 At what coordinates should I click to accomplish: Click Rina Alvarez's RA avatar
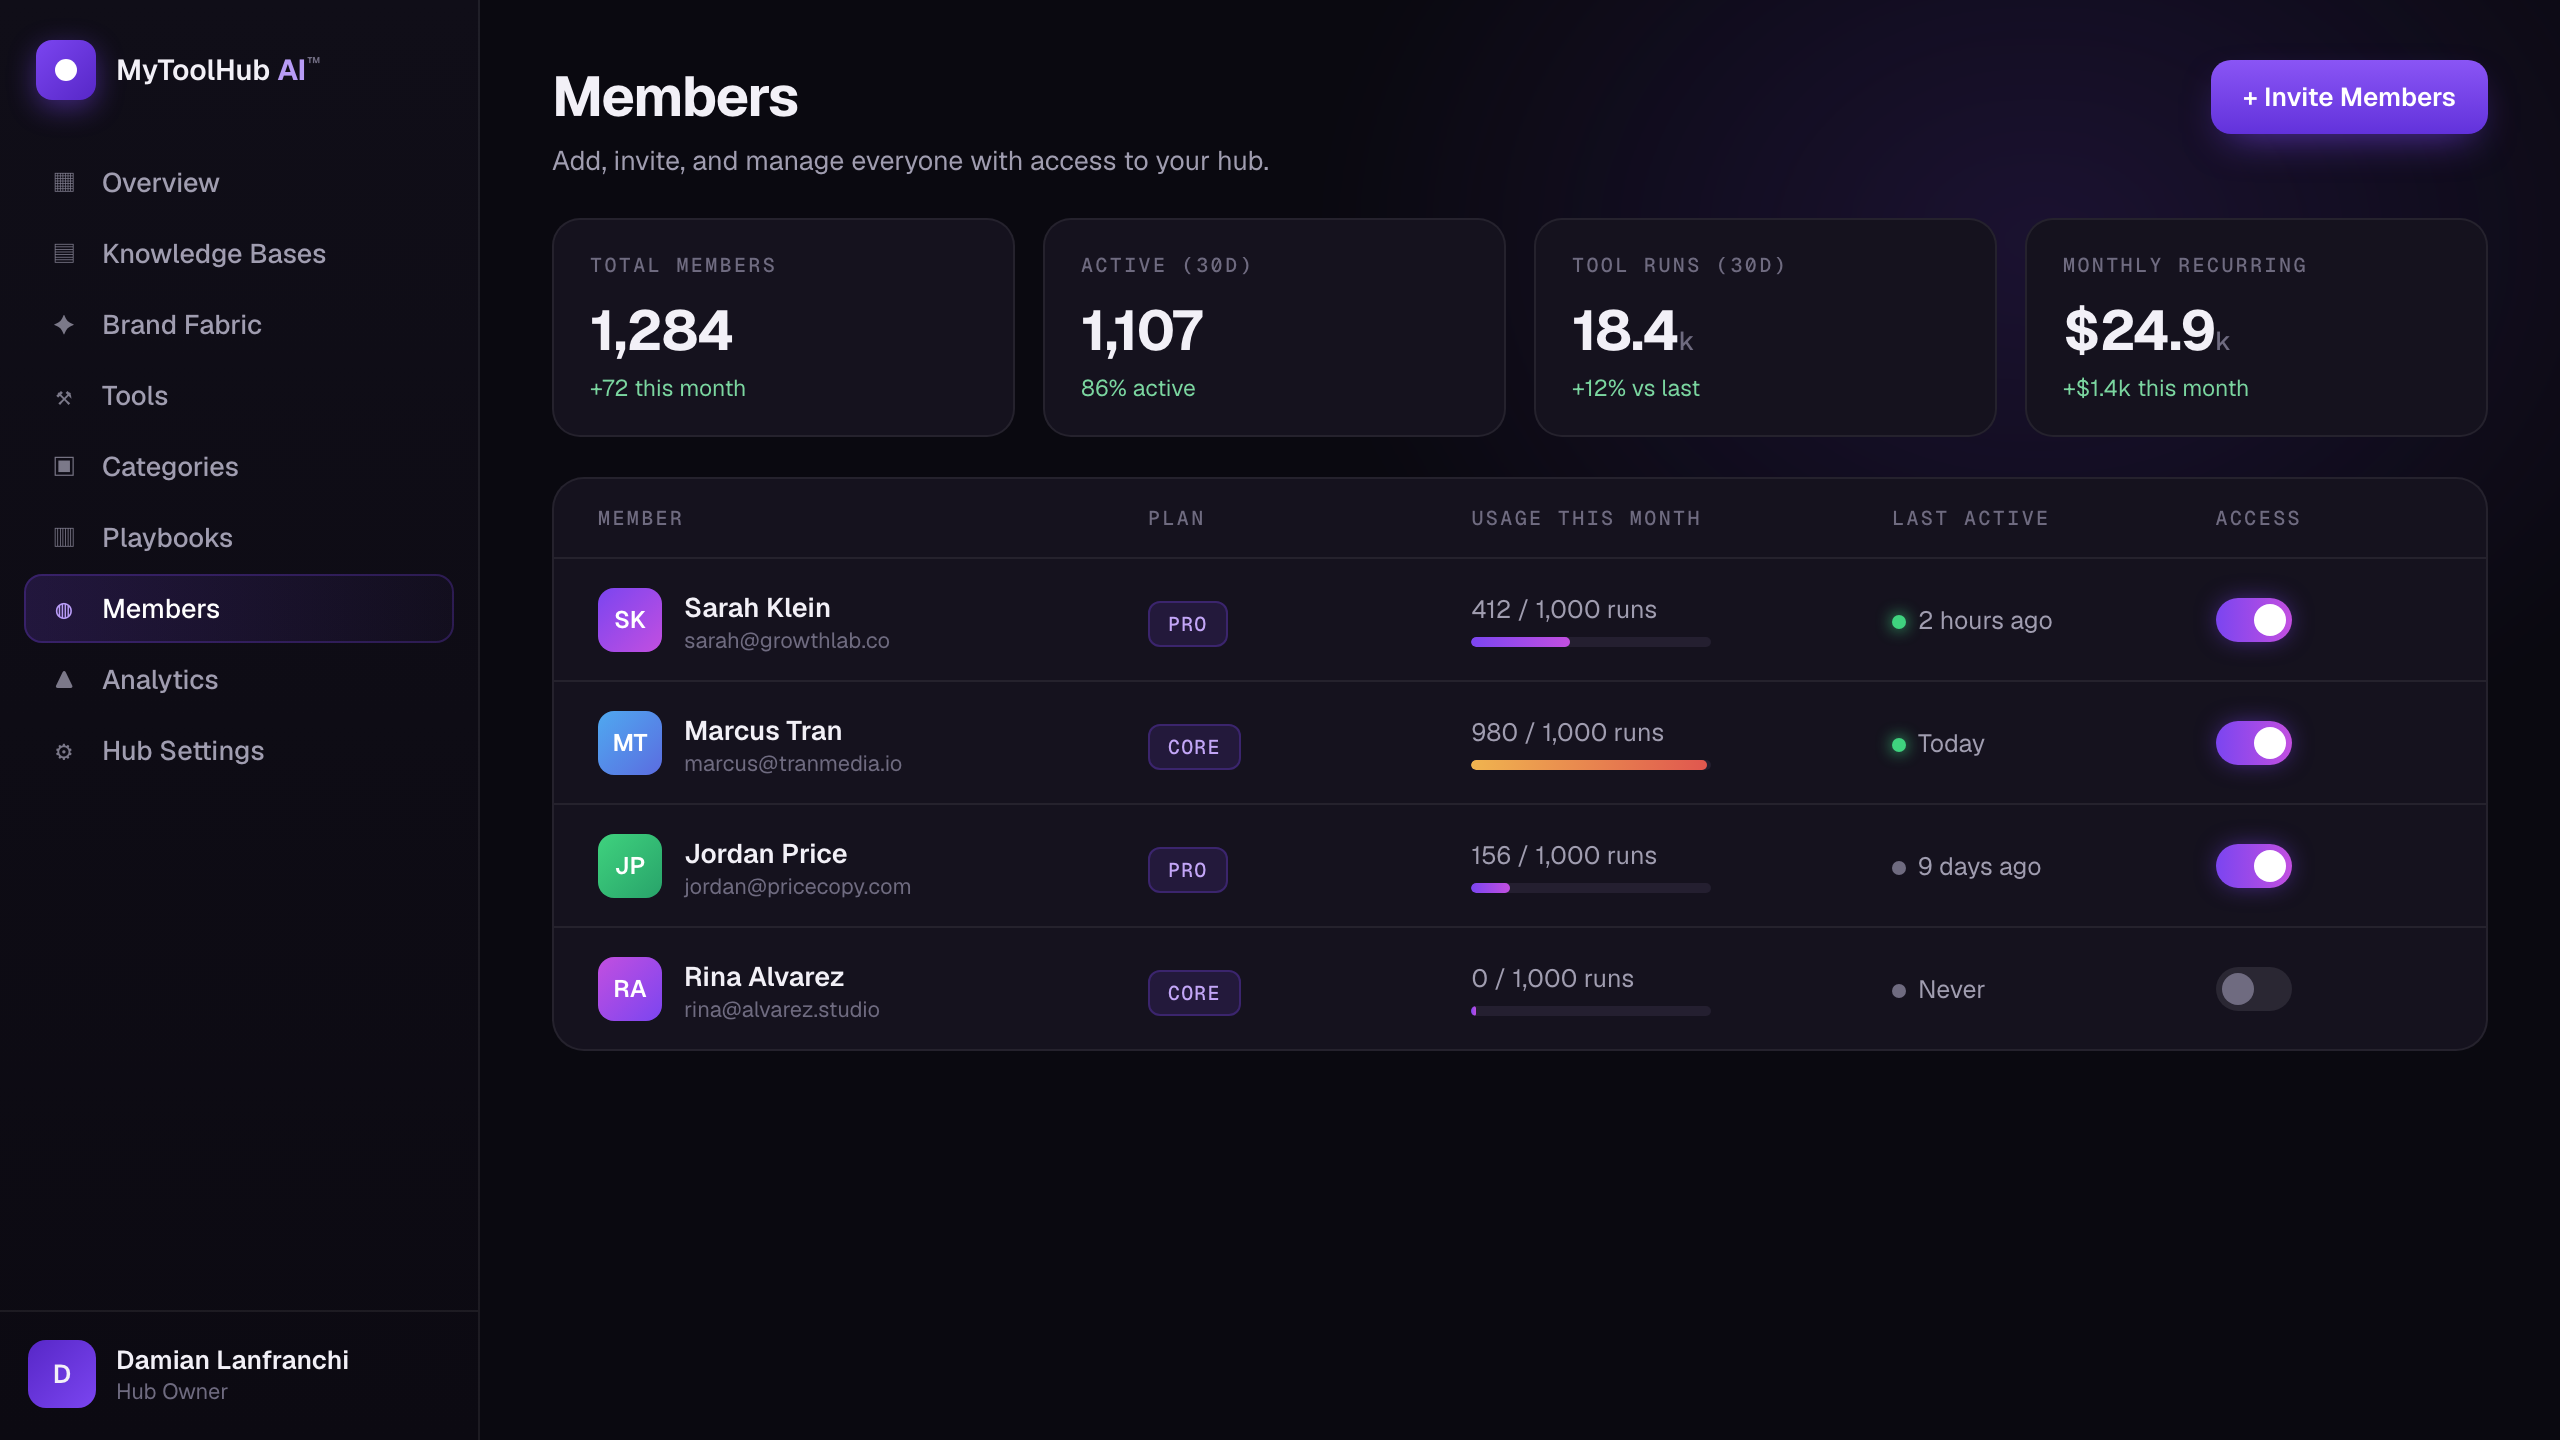[630, 989]
